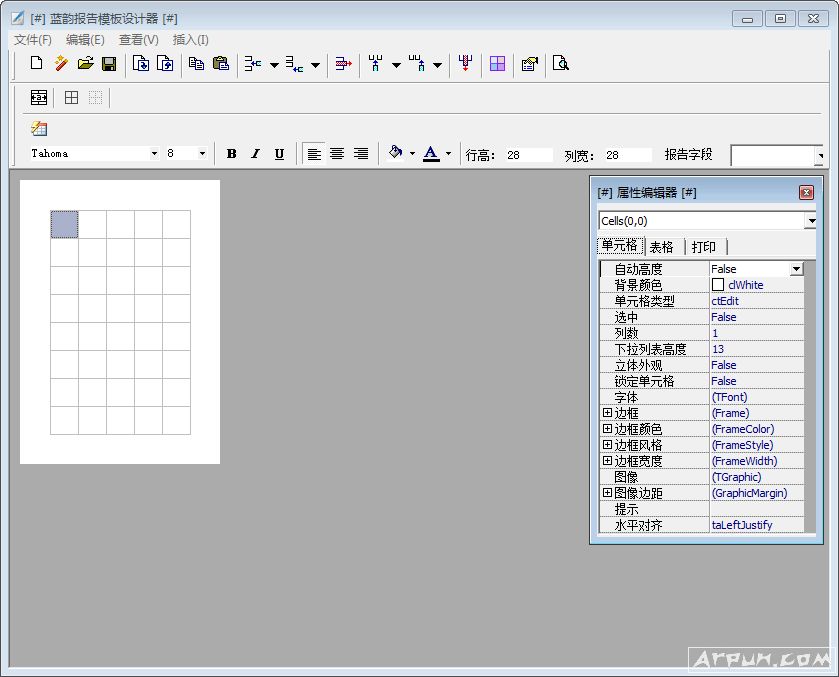The height and width of the screenshot is (677, 839).
Task: Save the template with the floppy disk icon
Action: tap(109, 64)
